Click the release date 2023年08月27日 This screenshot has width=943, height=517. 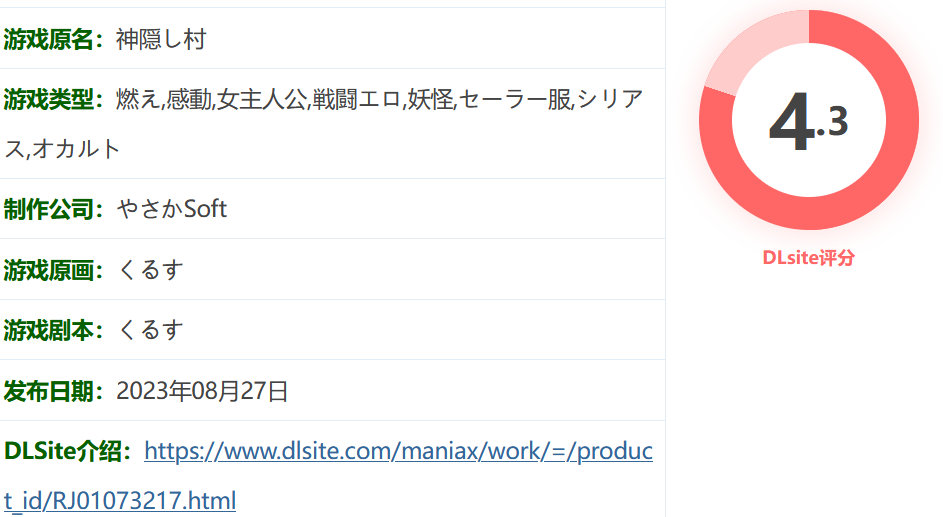(202, 391)
